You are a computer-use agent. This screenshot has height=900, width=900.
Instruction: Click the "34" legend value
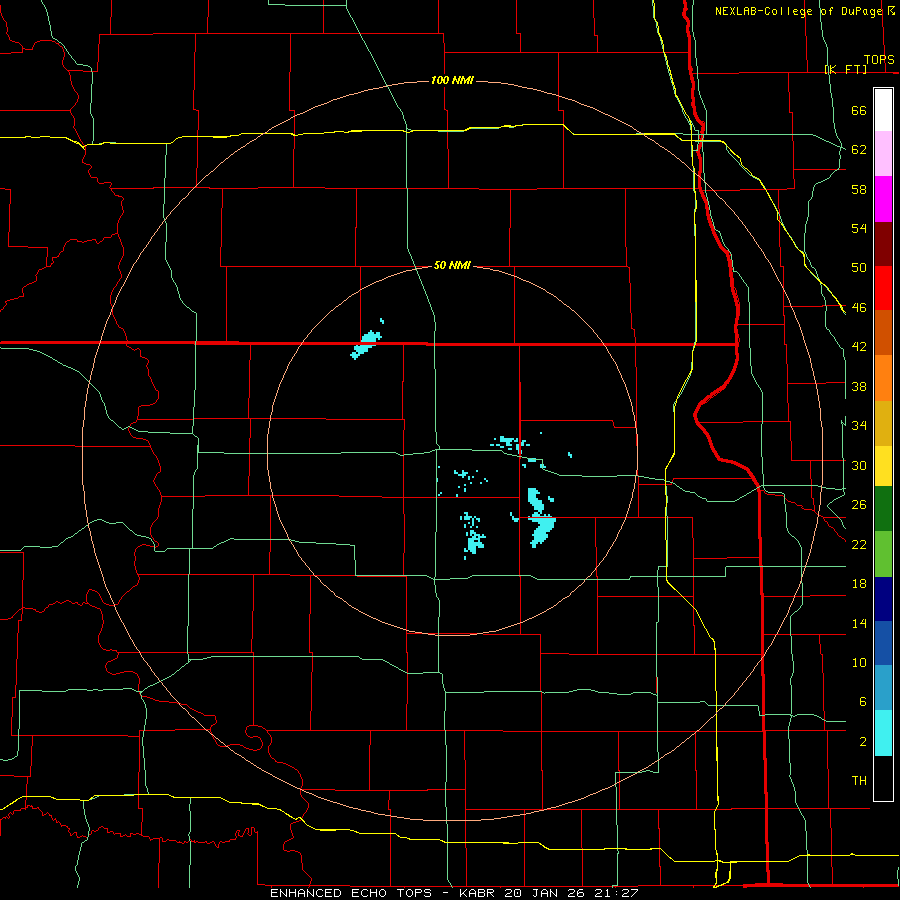[859, 426]
